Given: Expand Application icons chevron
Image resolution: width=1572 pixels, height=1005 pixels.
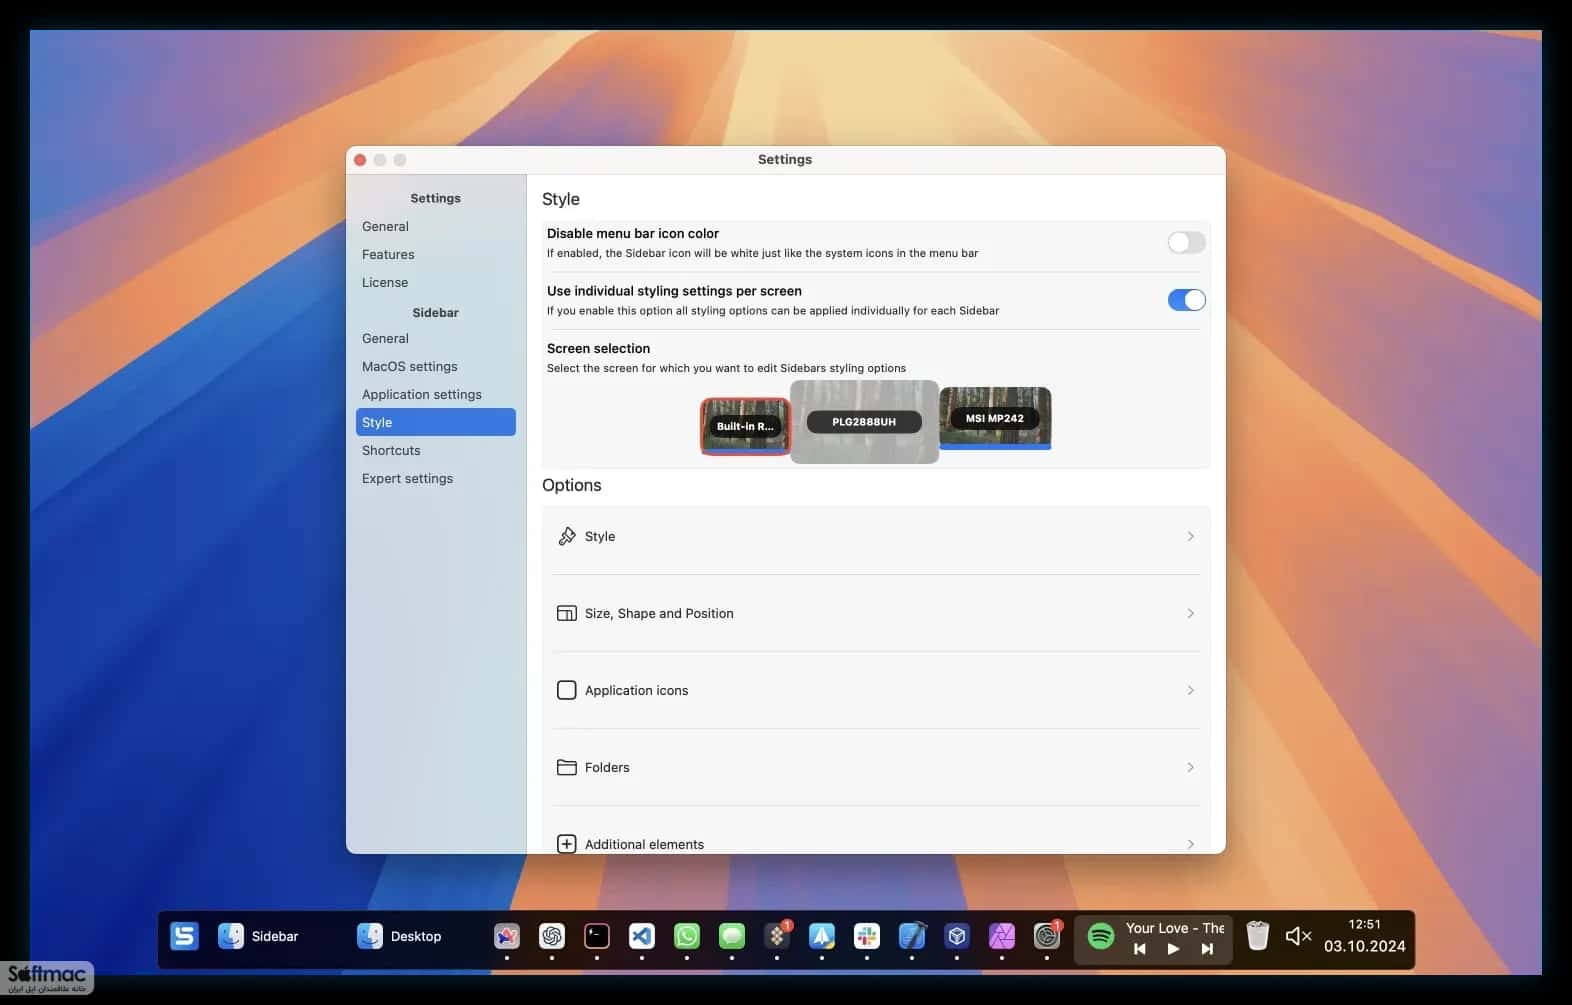Looking at the screenshot, I should click(x=1190, y=690).
